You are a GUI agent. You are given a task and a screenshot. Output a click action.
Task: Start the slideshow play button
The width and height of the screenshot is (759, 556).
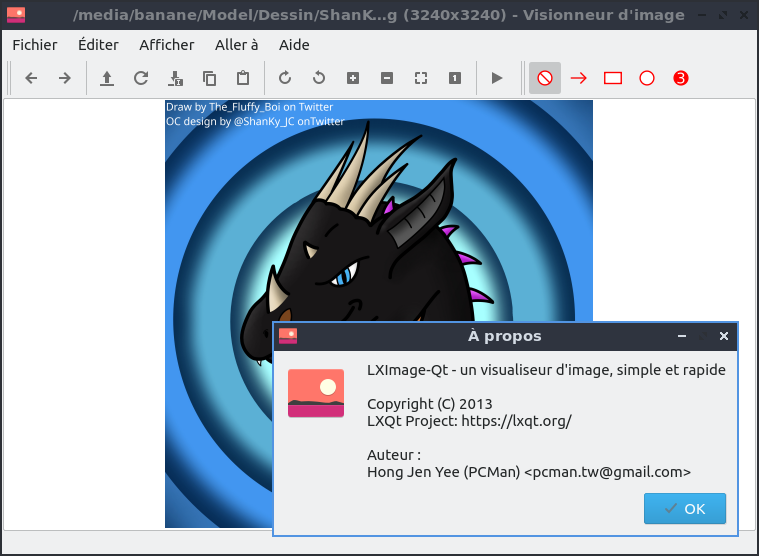[x=497, y=78]
